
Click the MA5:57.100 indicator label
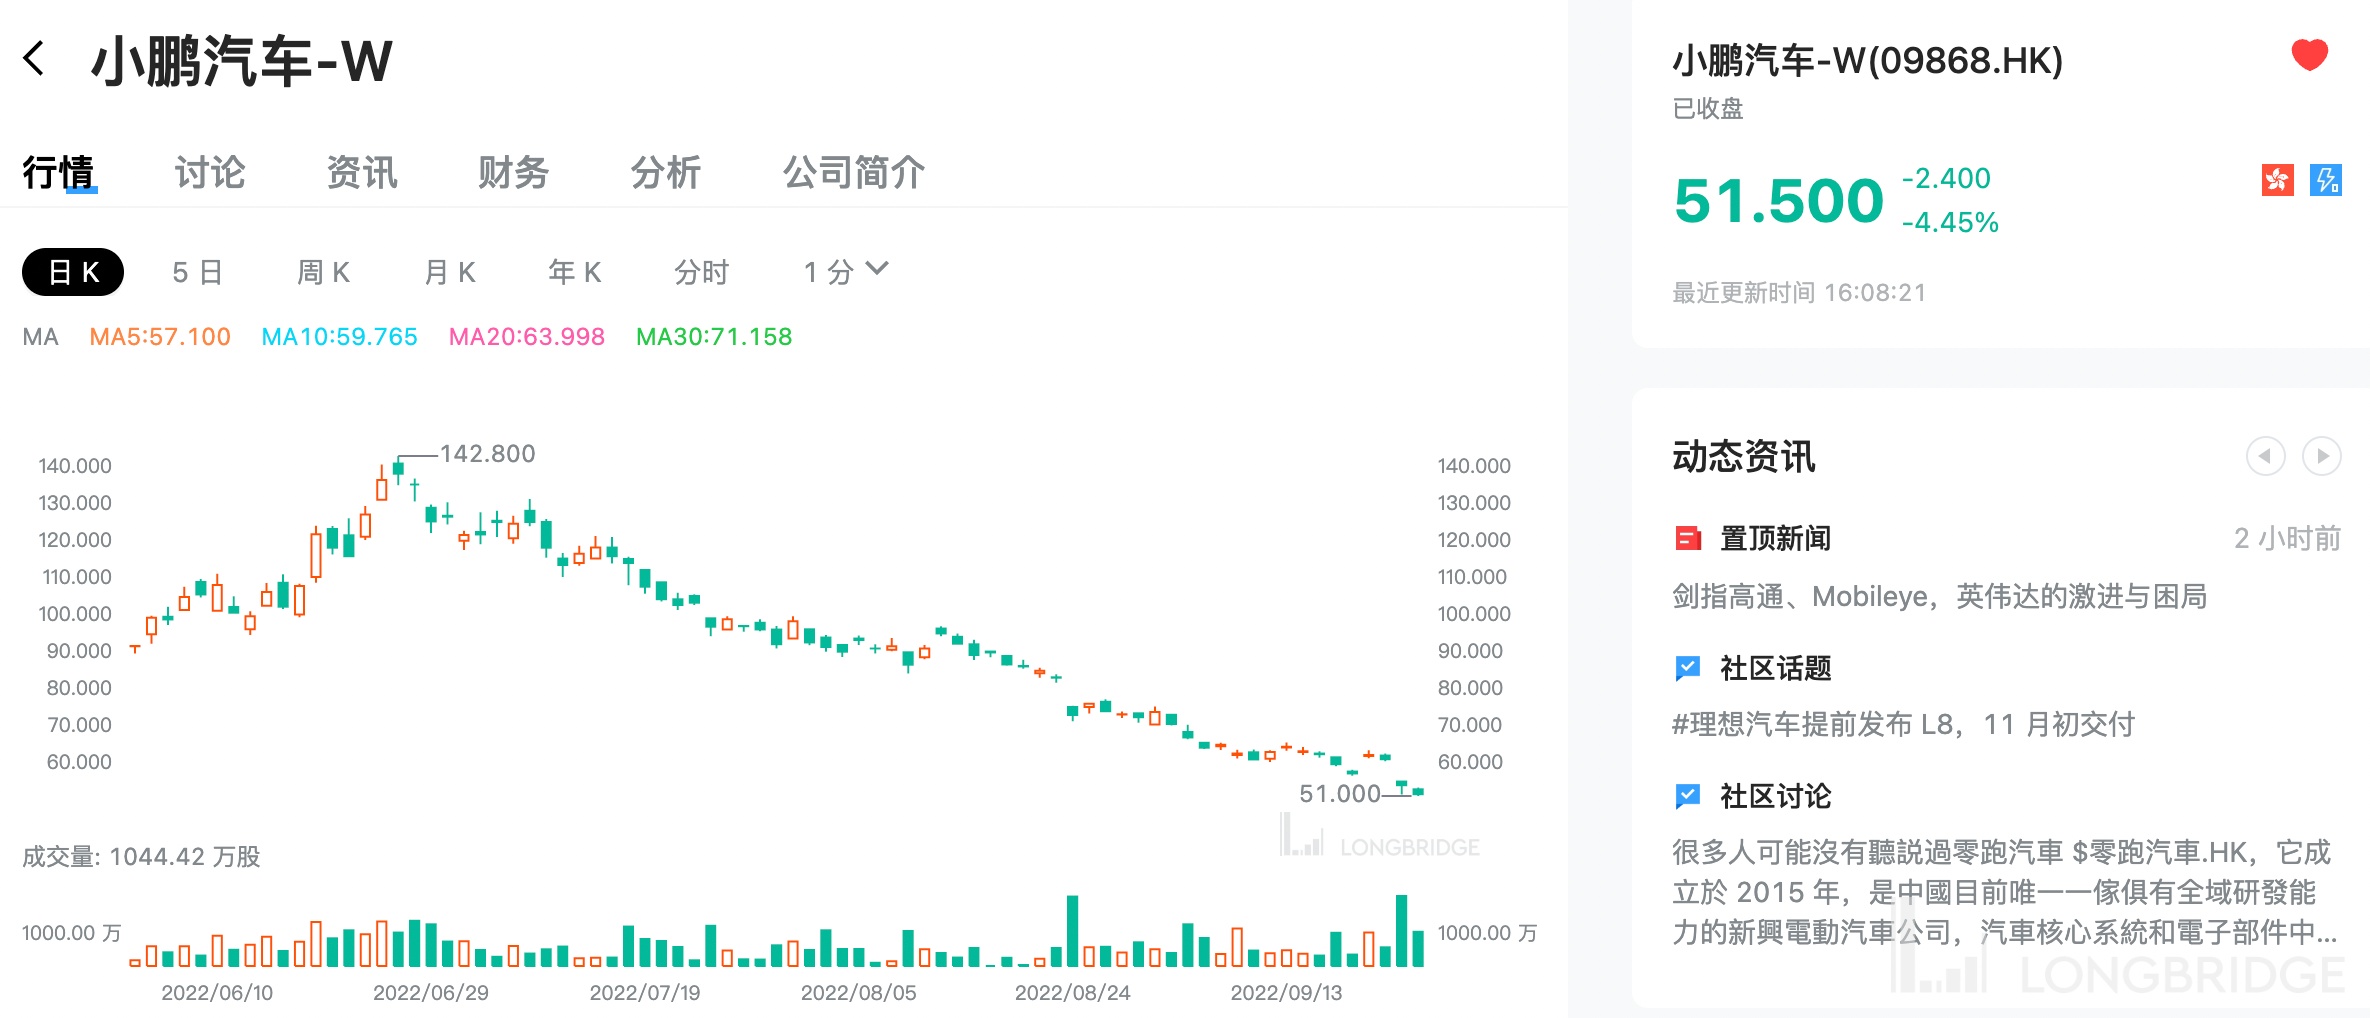click(x=160, y=337)
